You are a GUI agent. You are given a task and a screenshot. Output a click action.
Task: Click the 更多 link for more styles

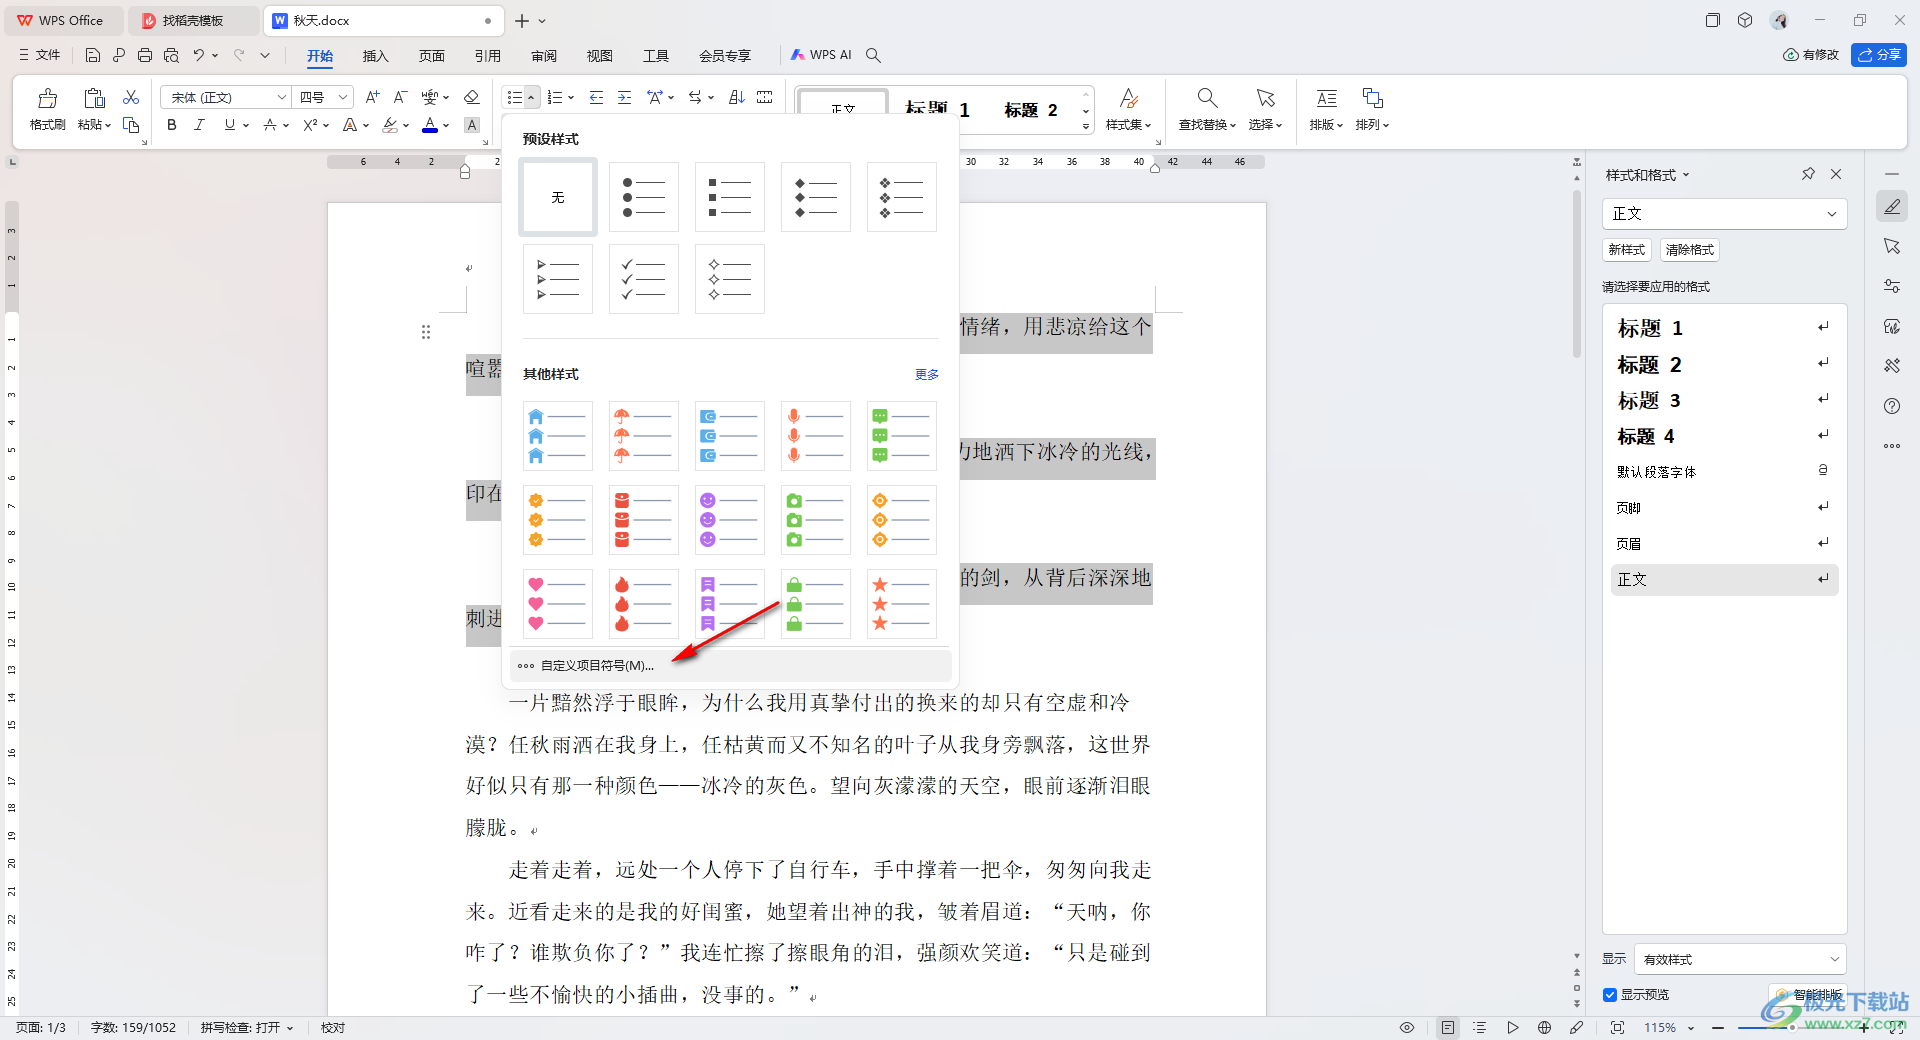[x=927, y=374]
